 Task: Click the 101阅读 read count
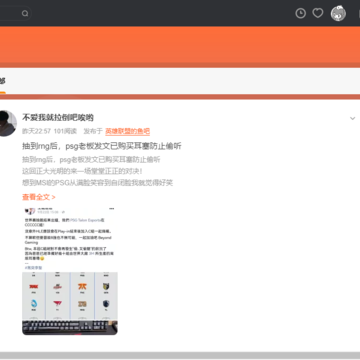[65, 131]
